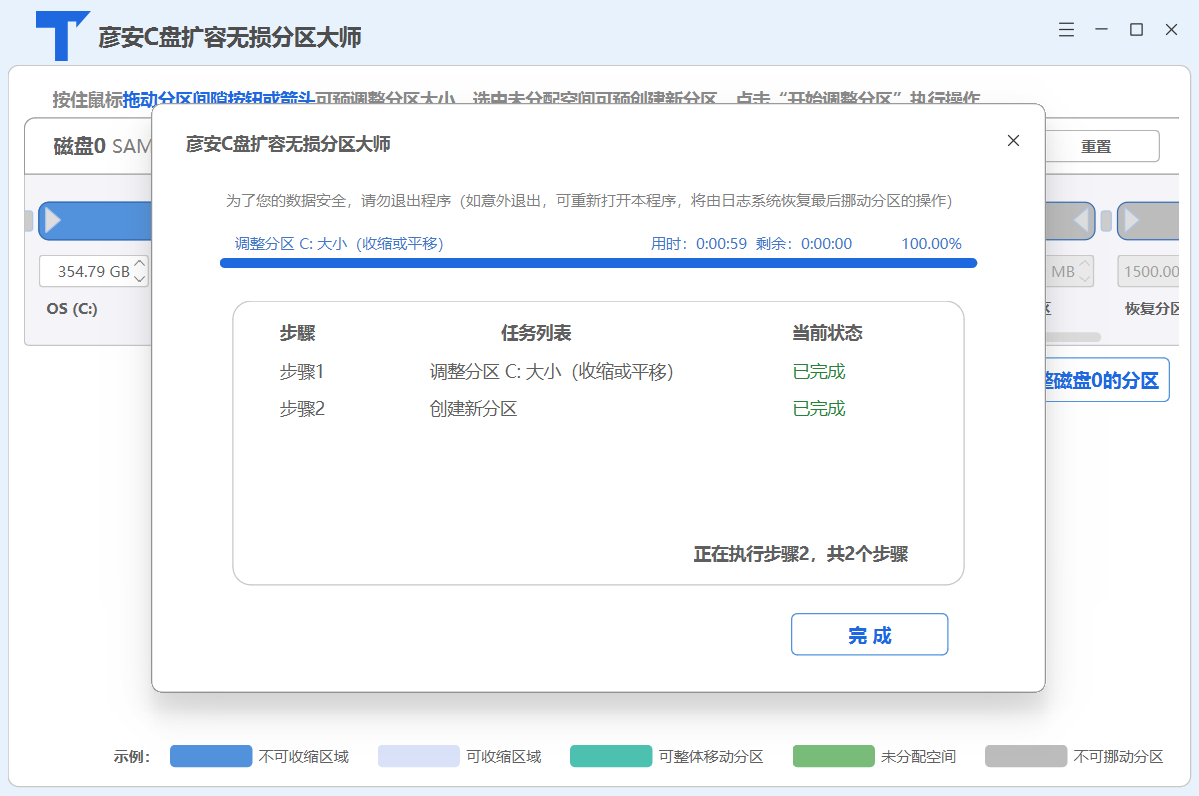The height and width of the screenshot is (796, 1199).
Task: Click the 用时: 0:00:59 elapsed time text
Action: pos(699,244)
